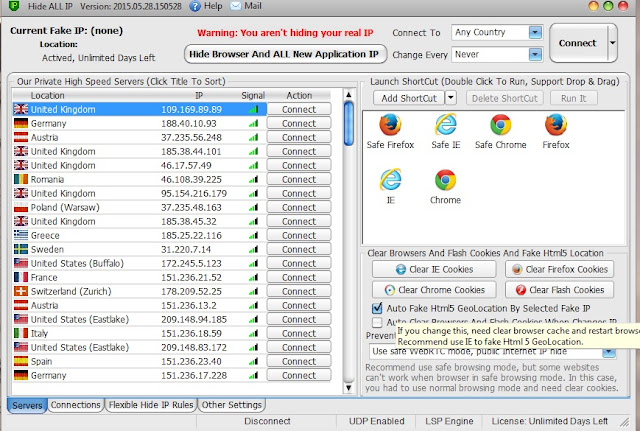Click LSP Engine in status bar
This screenshot has width=640, height=431.
tap(449, 421)
